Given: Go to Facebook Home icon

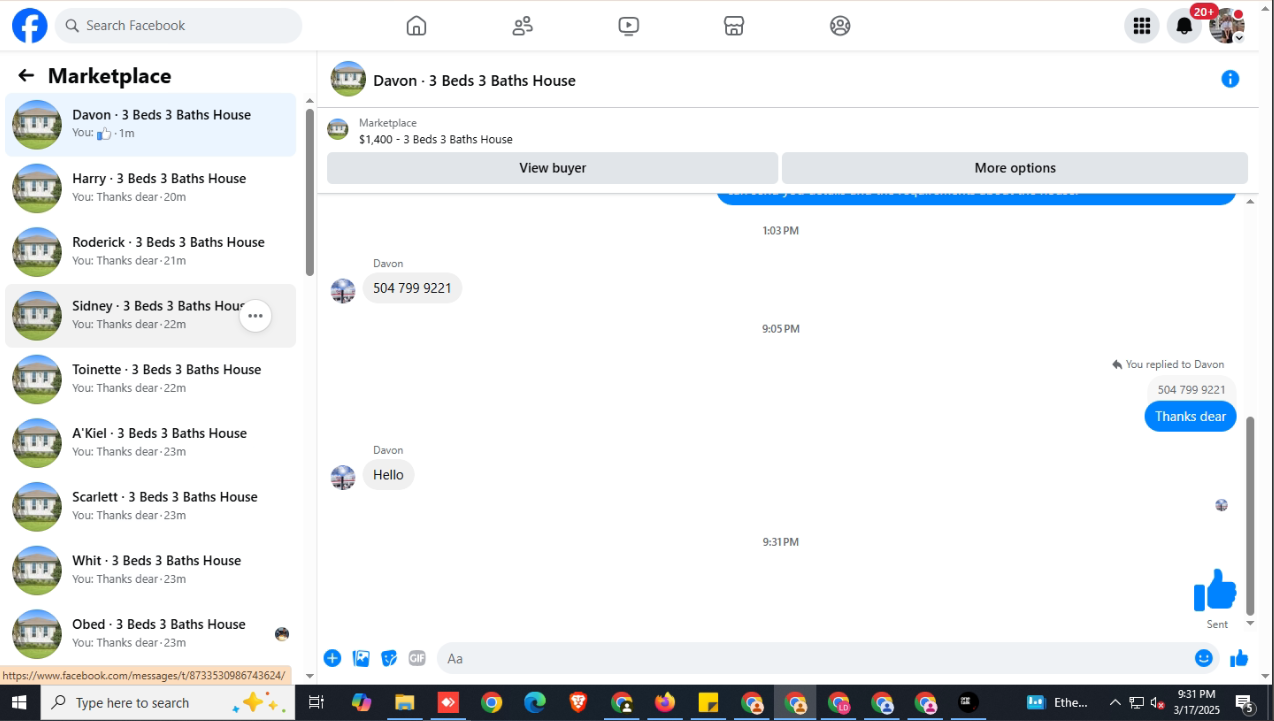Looking at the screenshot, I should pos(416,26).
